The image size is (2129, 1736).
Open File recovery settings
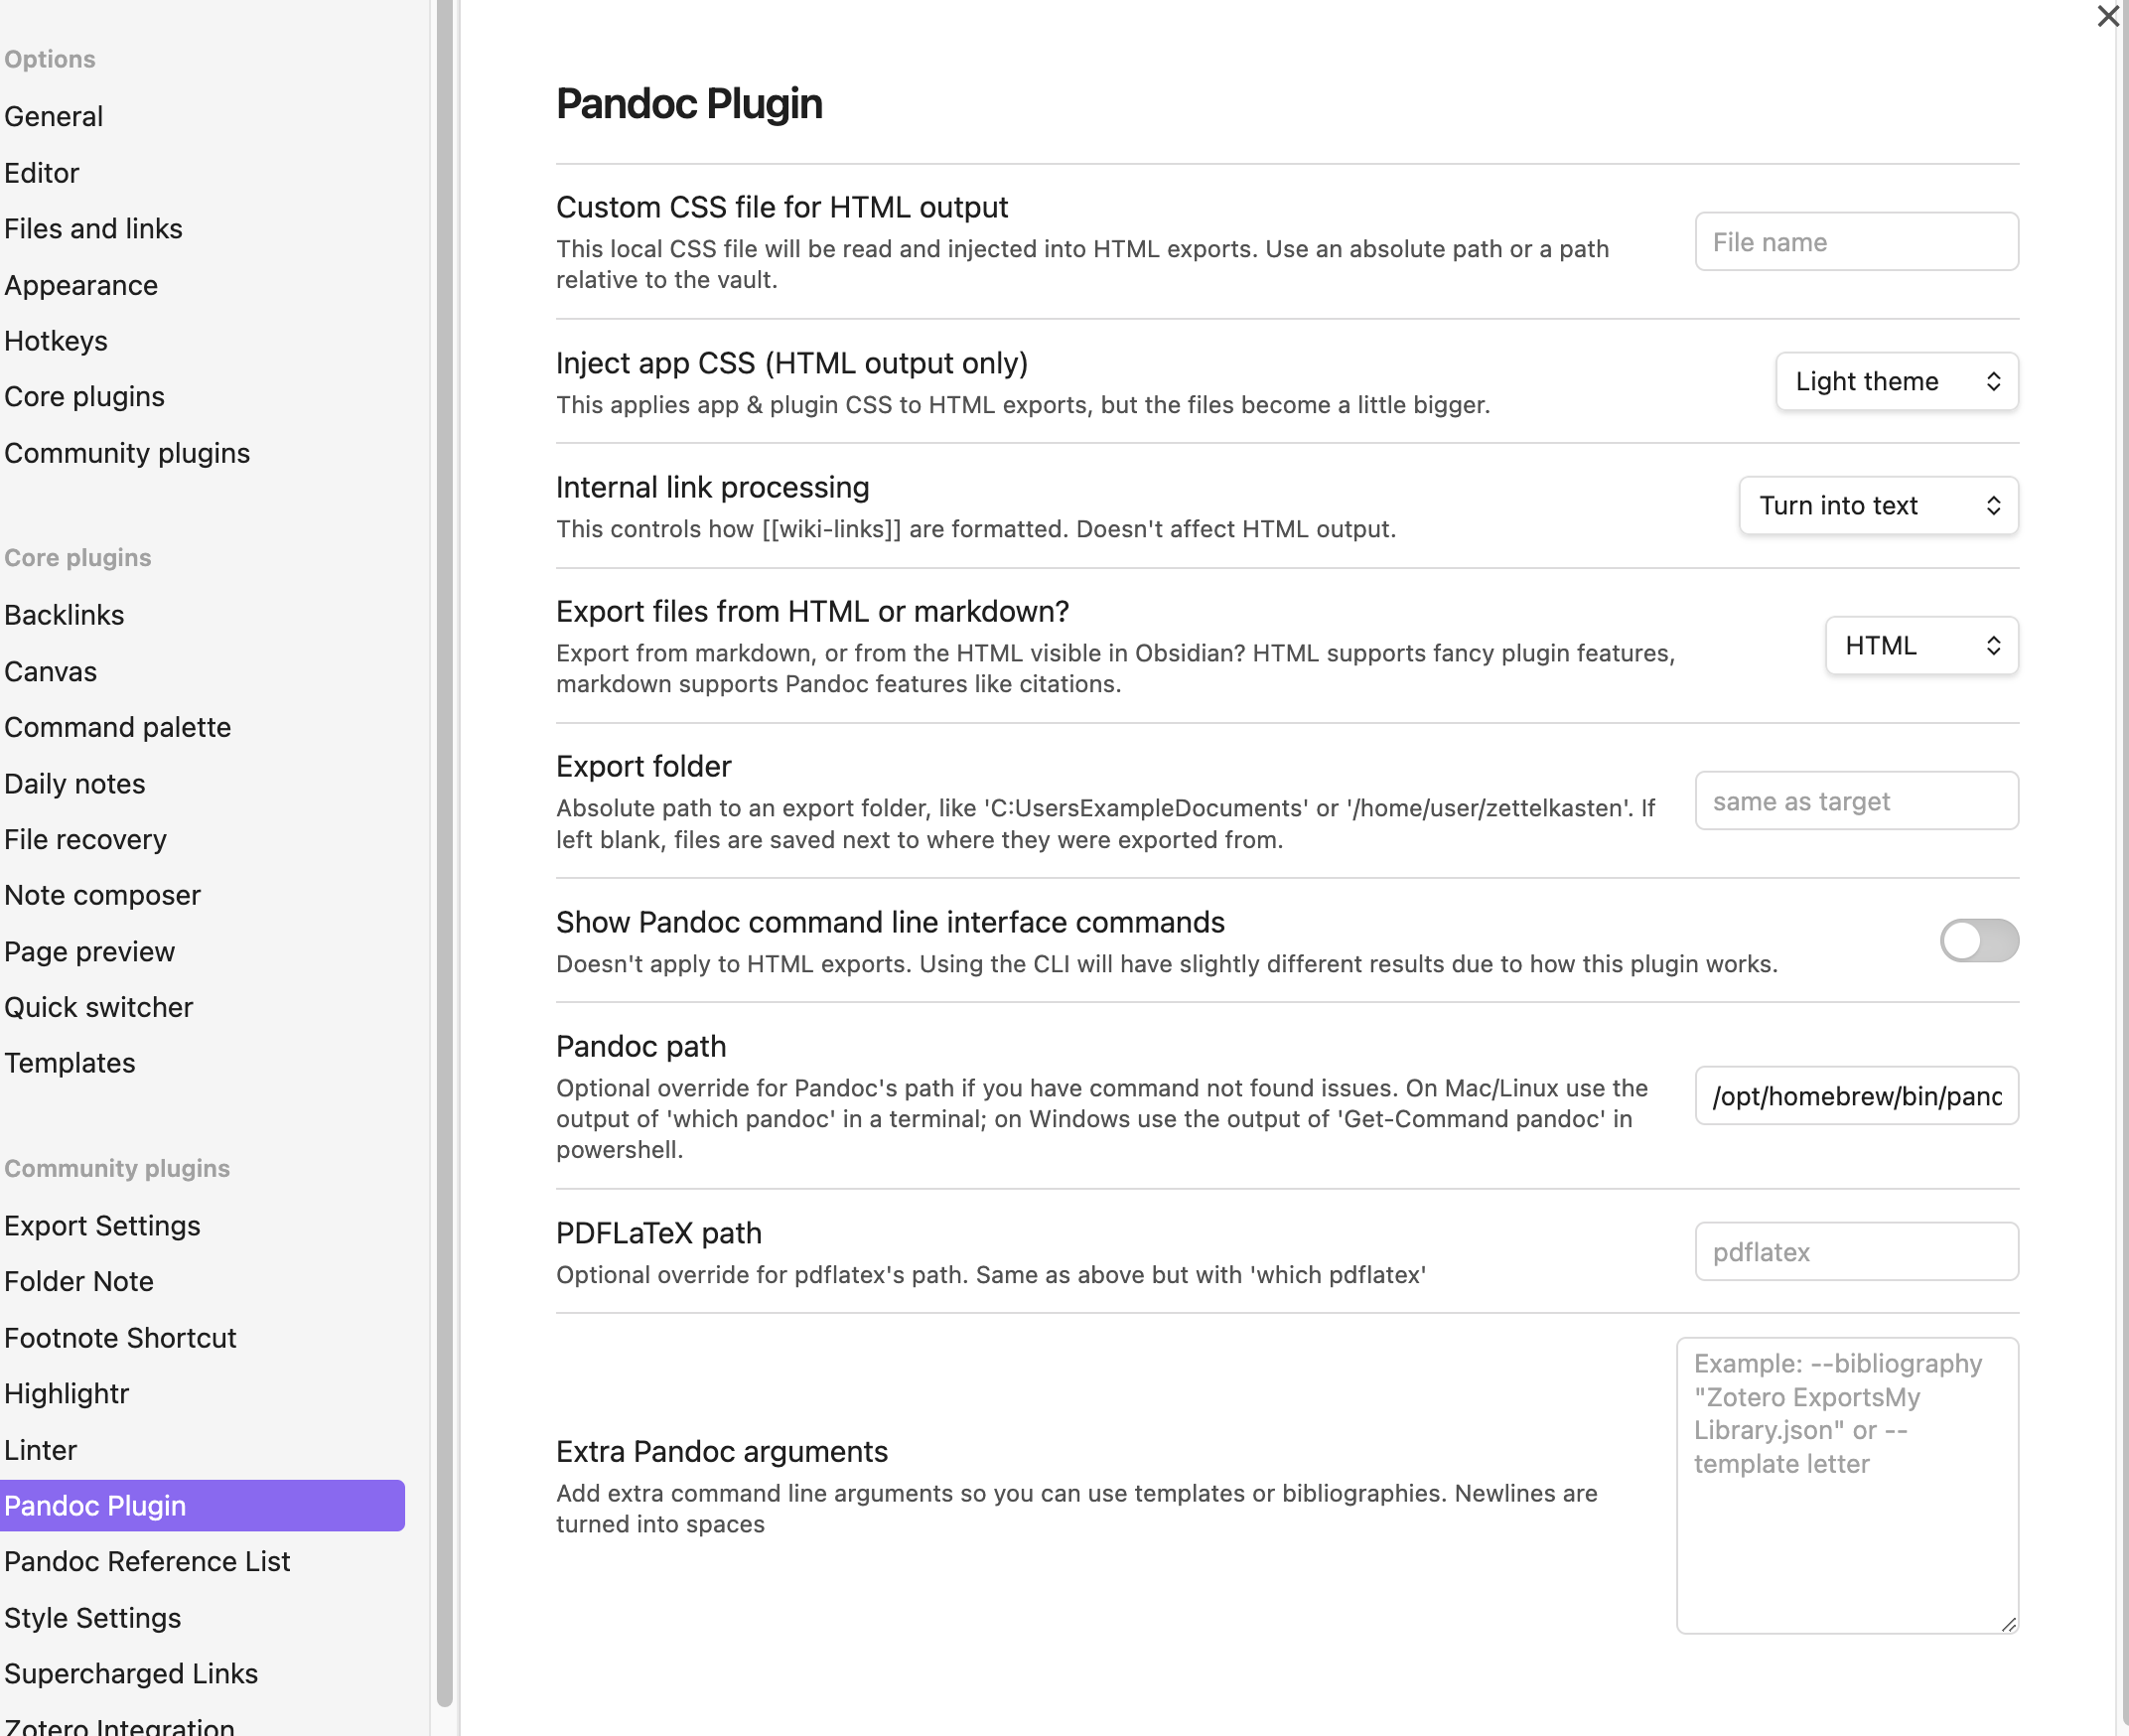pyautogui.click(x=85, y=840)
